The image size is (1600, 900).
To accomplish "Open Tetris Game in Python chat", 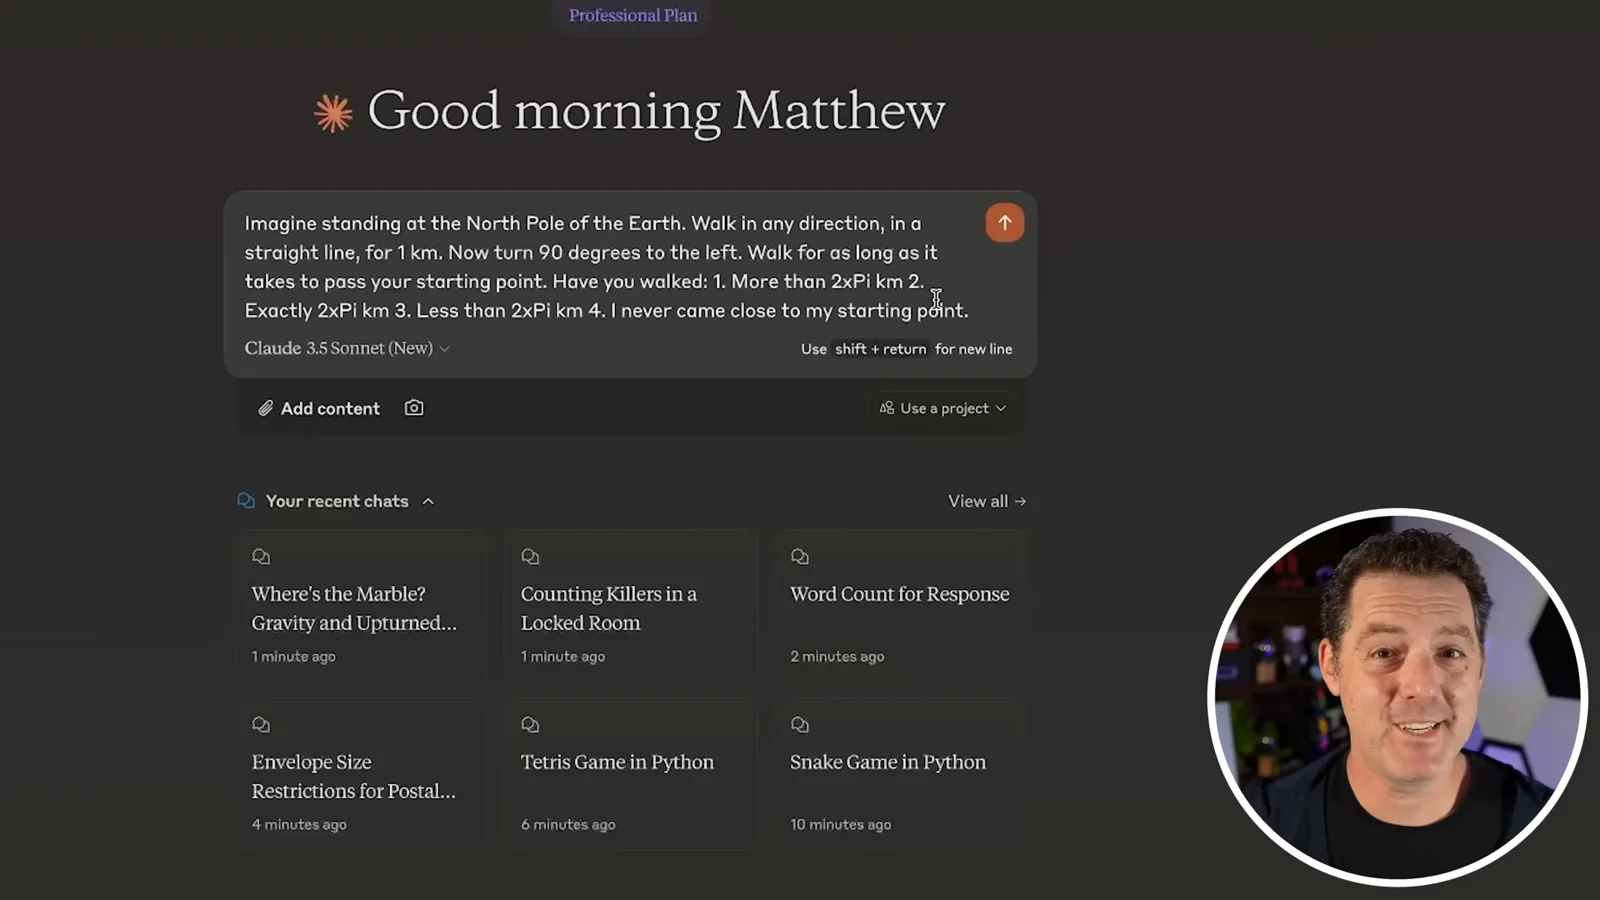I will [x=631, y=774].
